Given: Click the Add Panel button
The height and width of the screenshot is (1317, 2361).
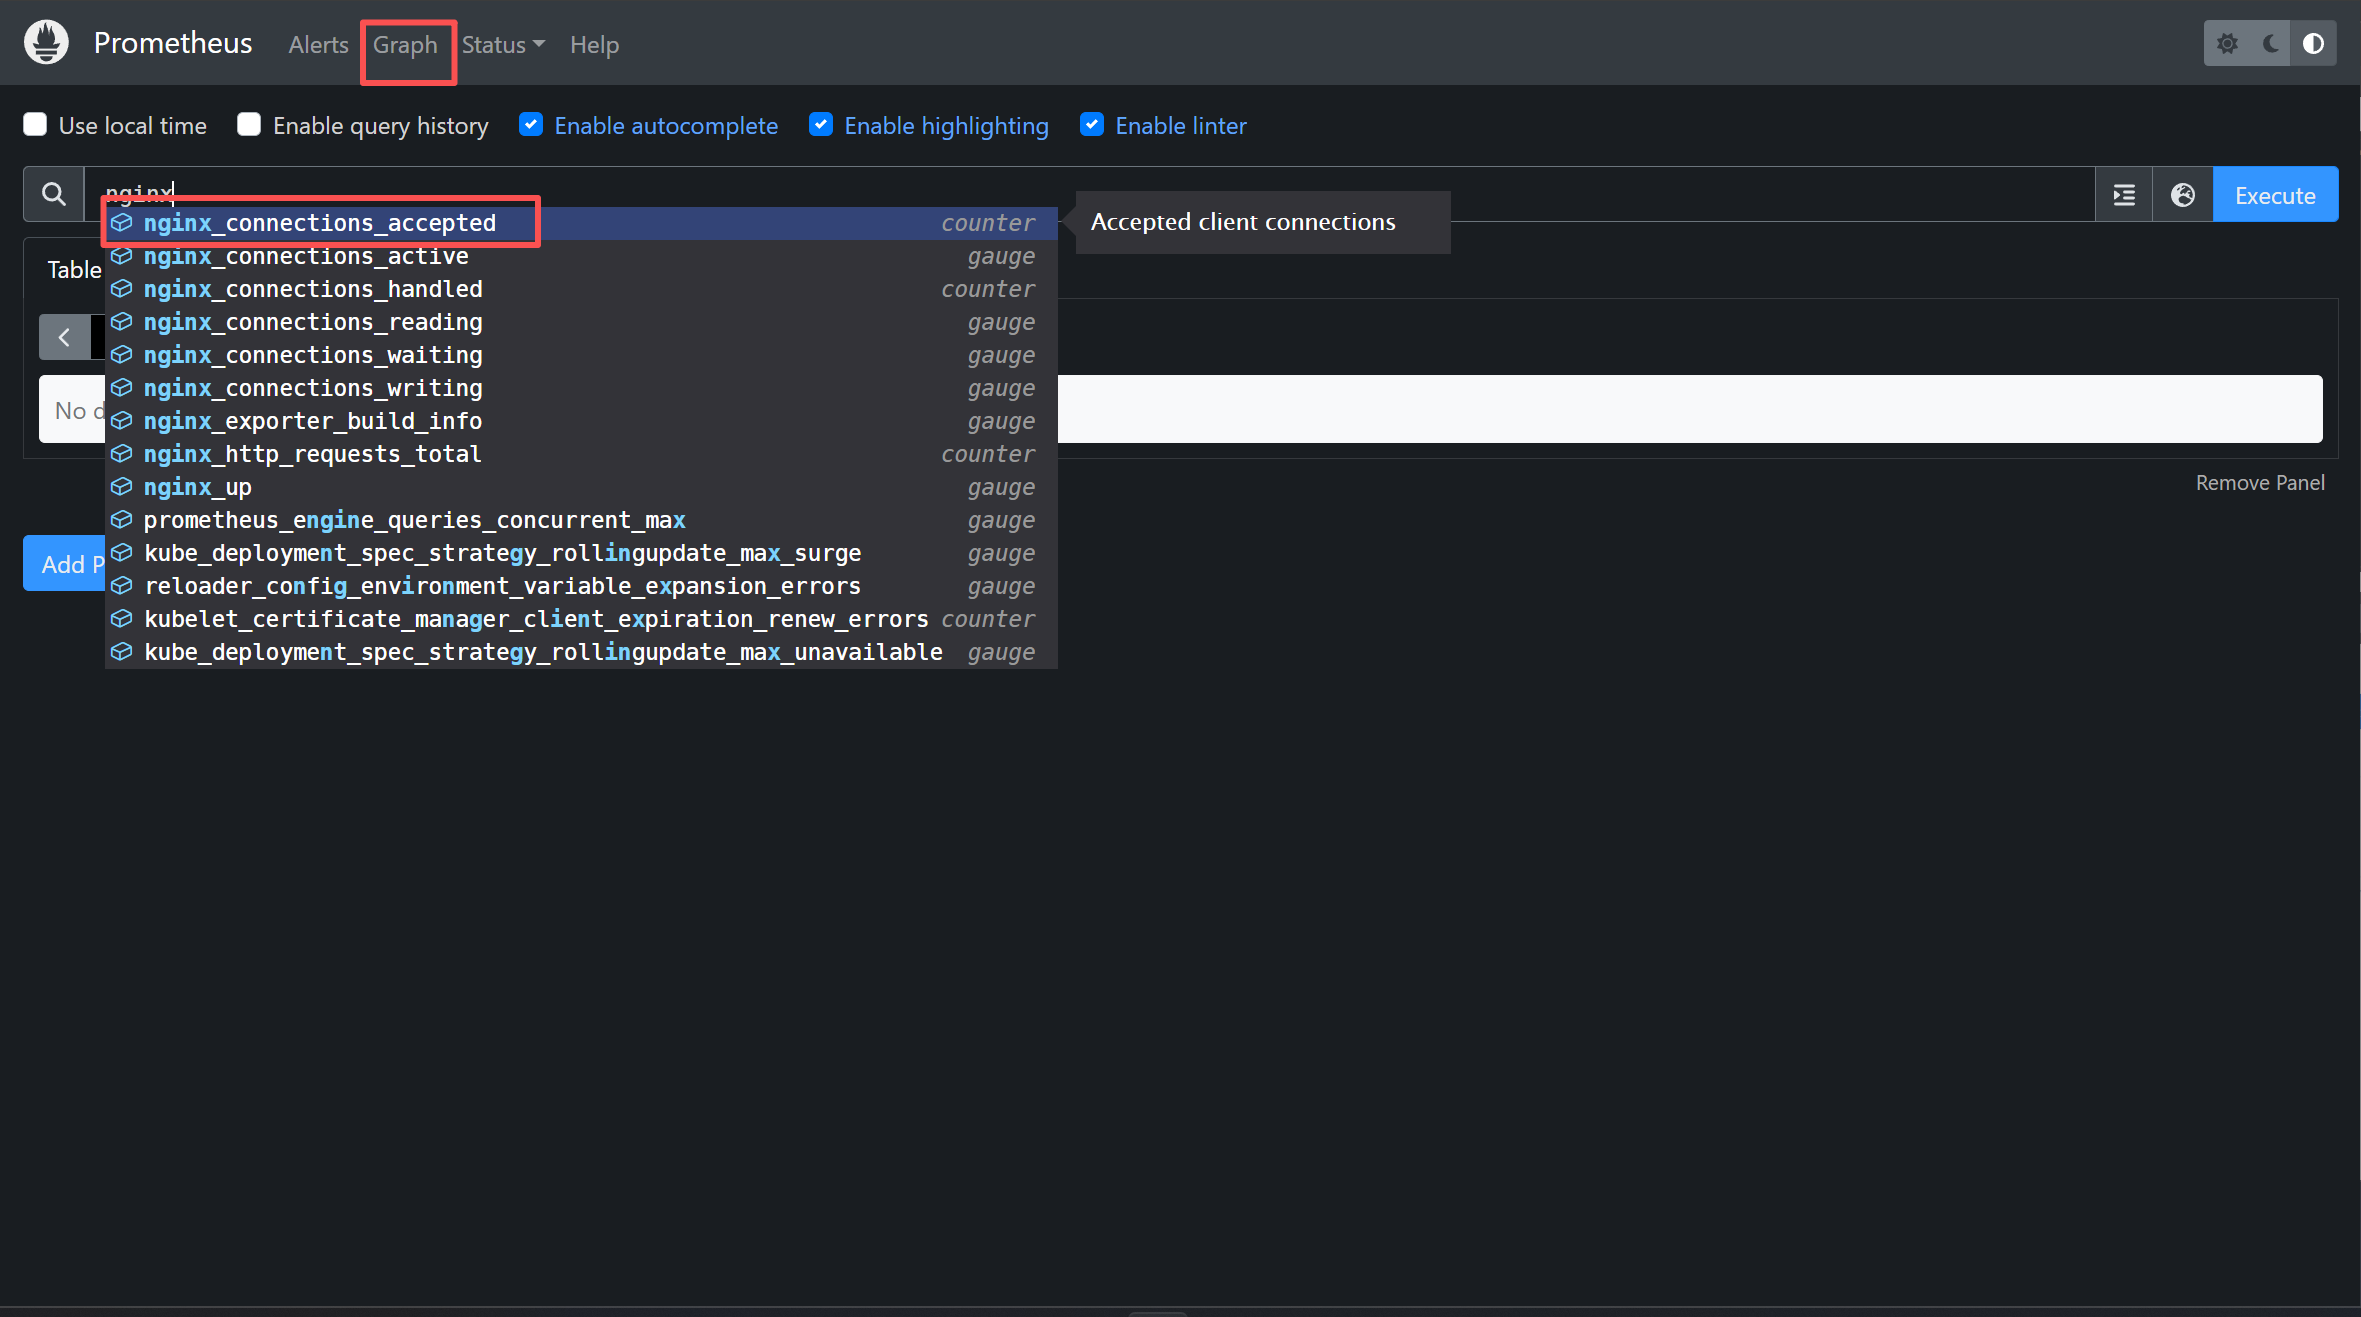Looking at the screenshot, I should tap(65, 564).
